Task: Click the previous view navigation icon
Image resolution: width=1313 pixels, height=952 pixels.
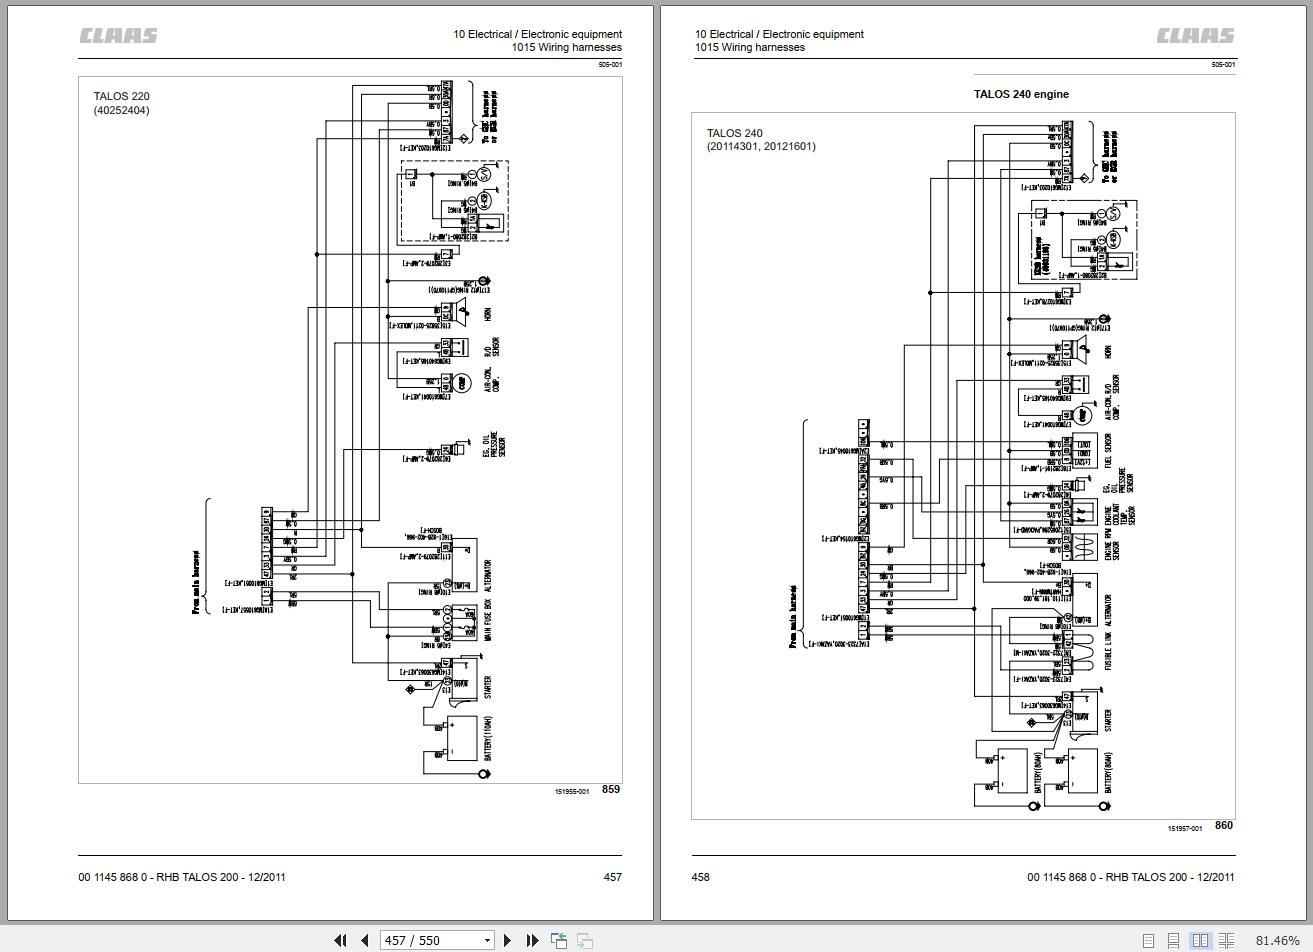Action: [x=559, y=940]
